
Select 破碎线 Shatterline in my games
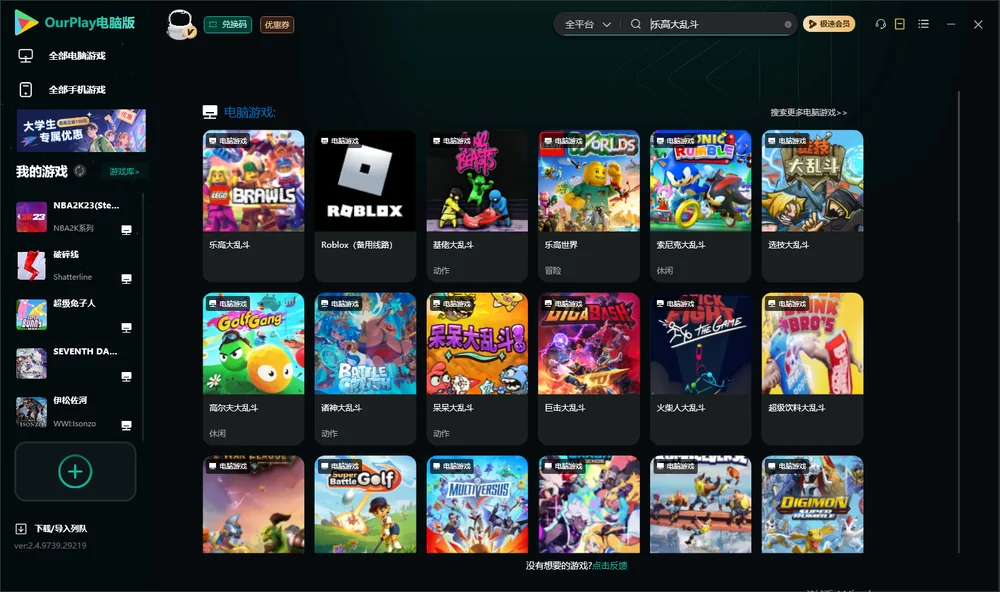(75, 265)
